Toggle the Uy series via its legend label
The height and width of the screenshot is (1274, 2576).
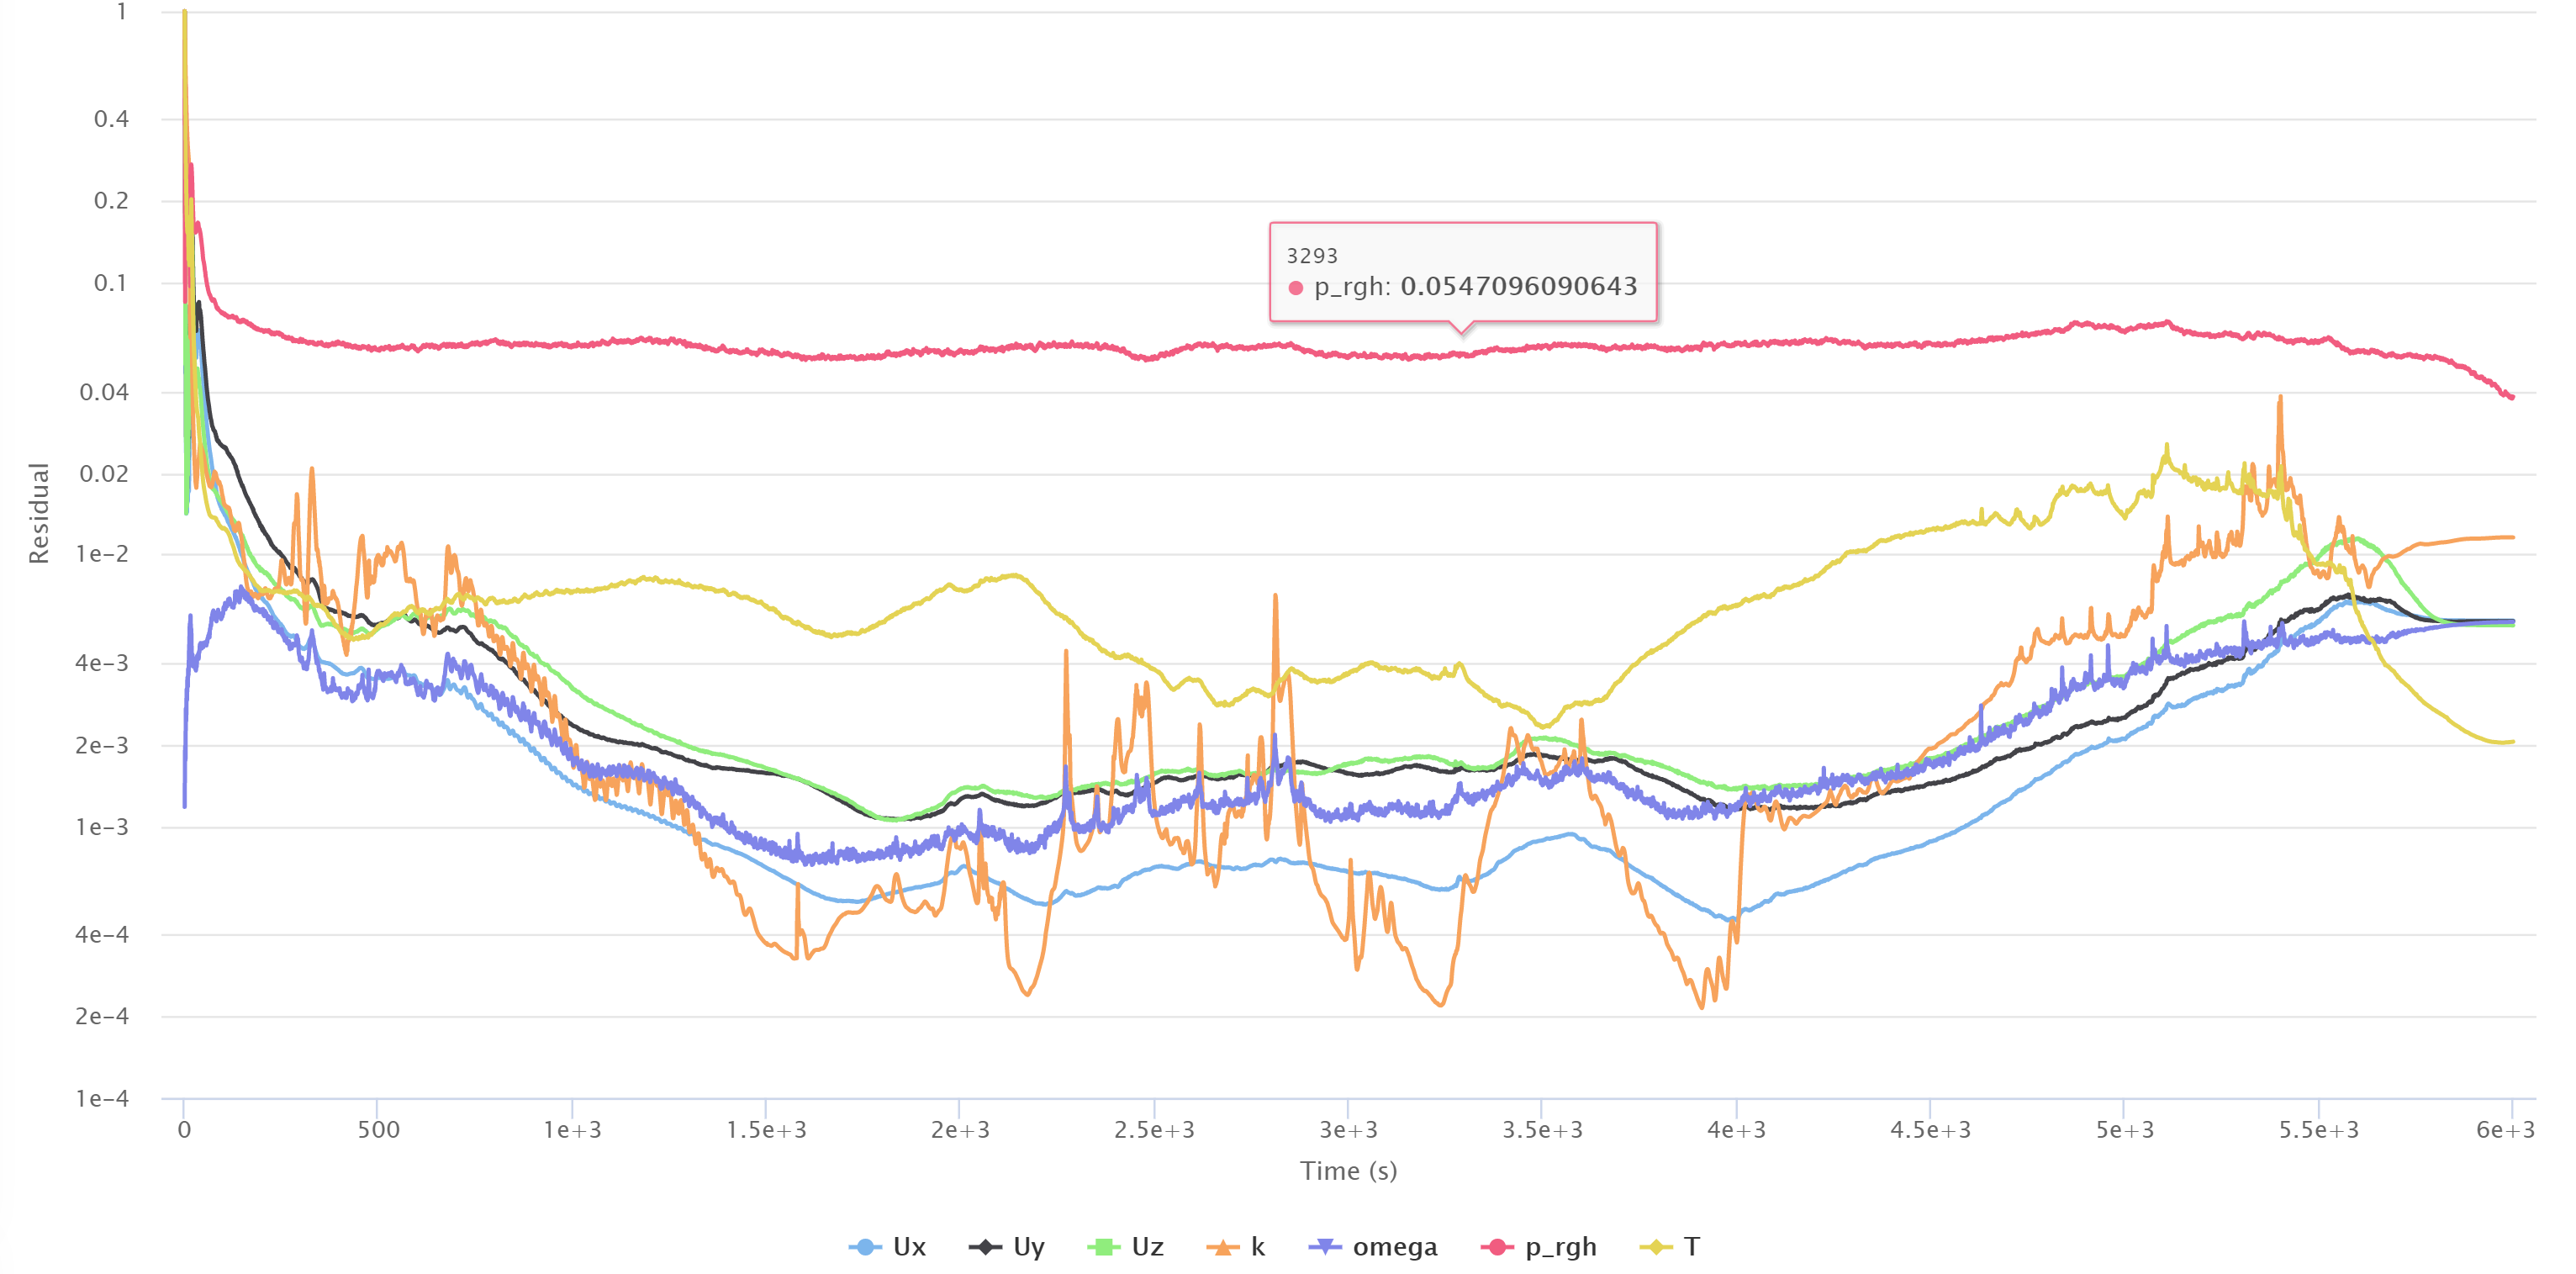pyautogui.click(x=1028, y=1247)
